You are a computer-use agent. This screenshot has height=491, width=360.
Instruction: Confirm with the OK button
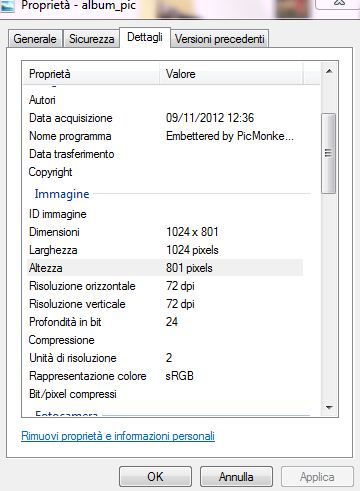point(155,477)
